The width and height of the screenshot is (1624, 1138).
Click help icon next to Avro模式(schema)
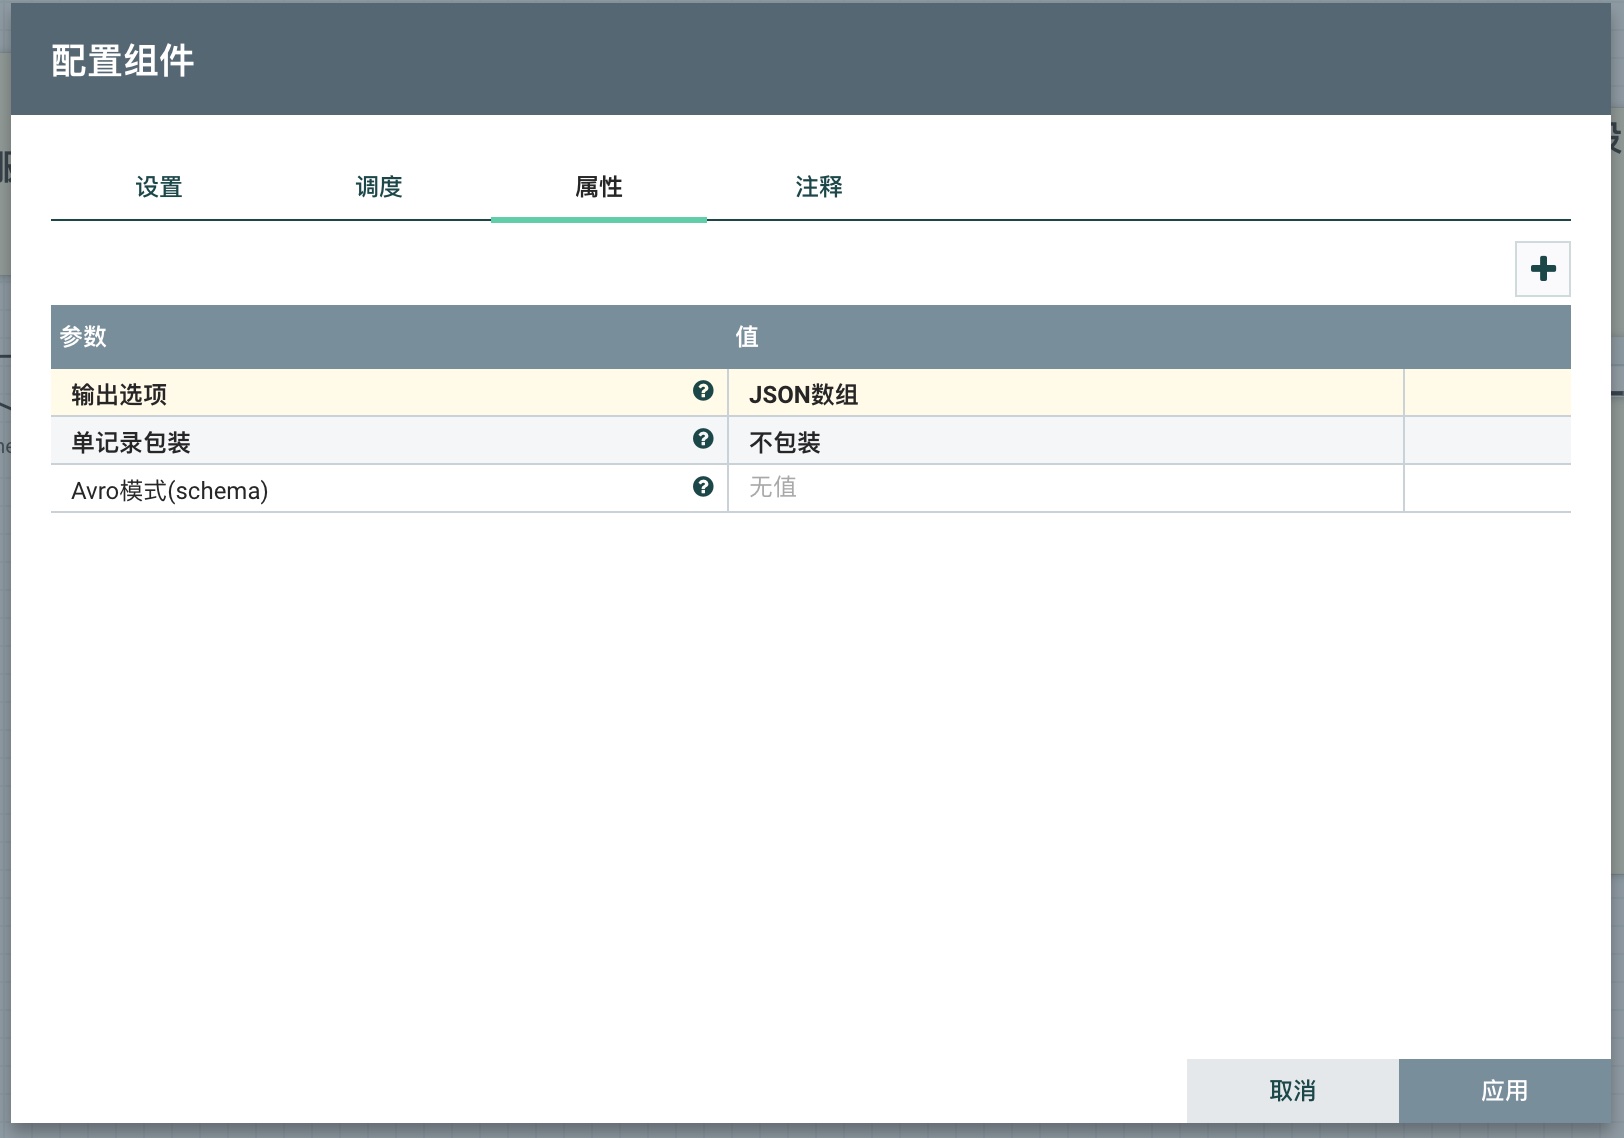coord(703,487)
